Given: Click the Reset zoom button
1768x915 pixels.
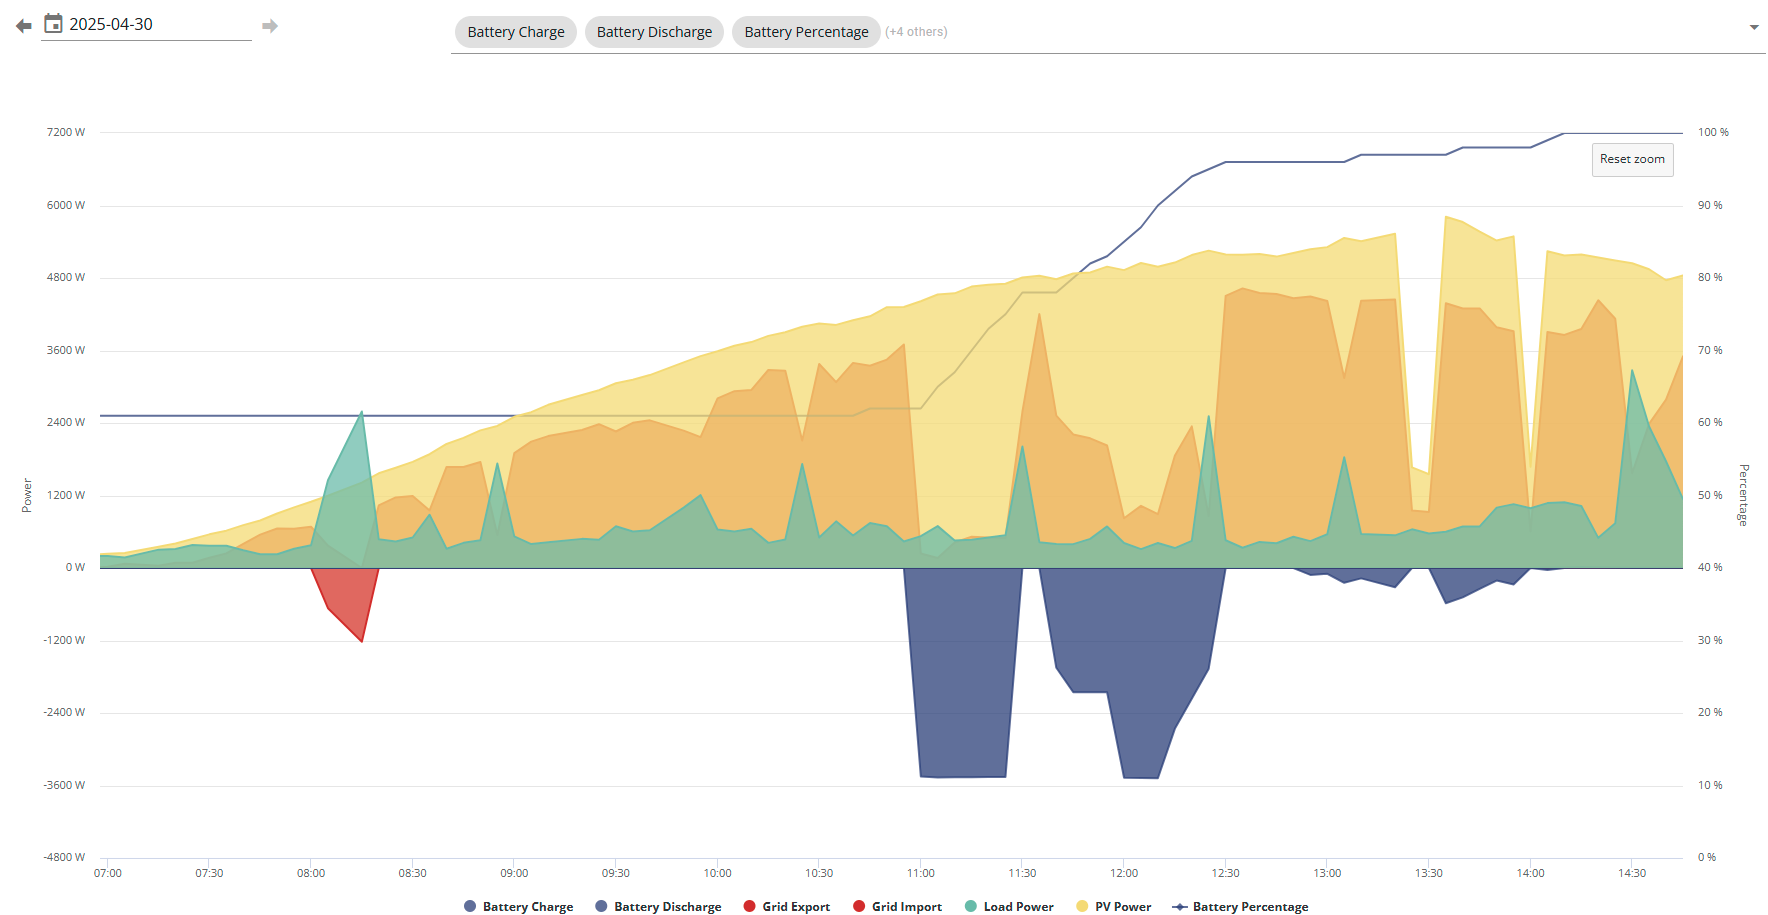Looking at the screenshot, I should (1632, 159).
